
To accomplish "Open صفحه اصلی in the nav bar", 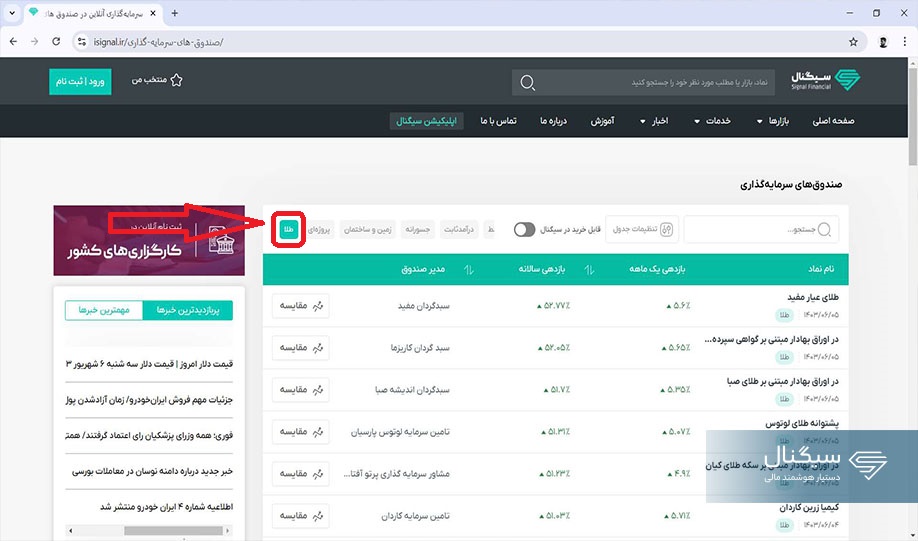I will coord(833,121).
